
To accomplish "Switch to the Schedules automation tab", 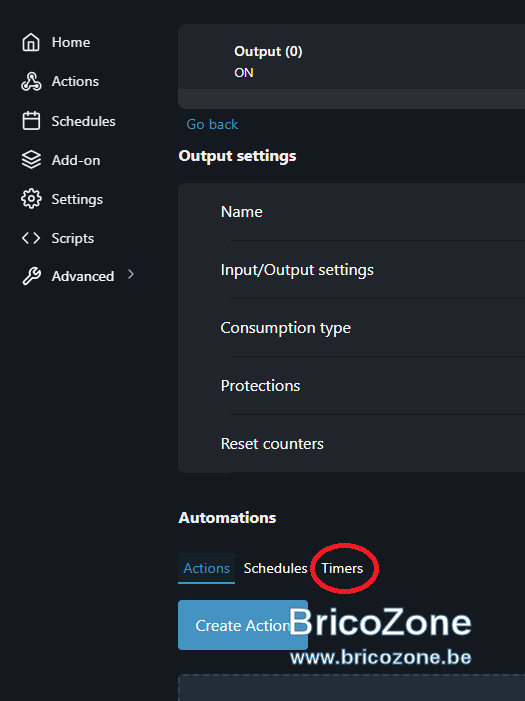I will pyautogui.click(x=275, y=568).
